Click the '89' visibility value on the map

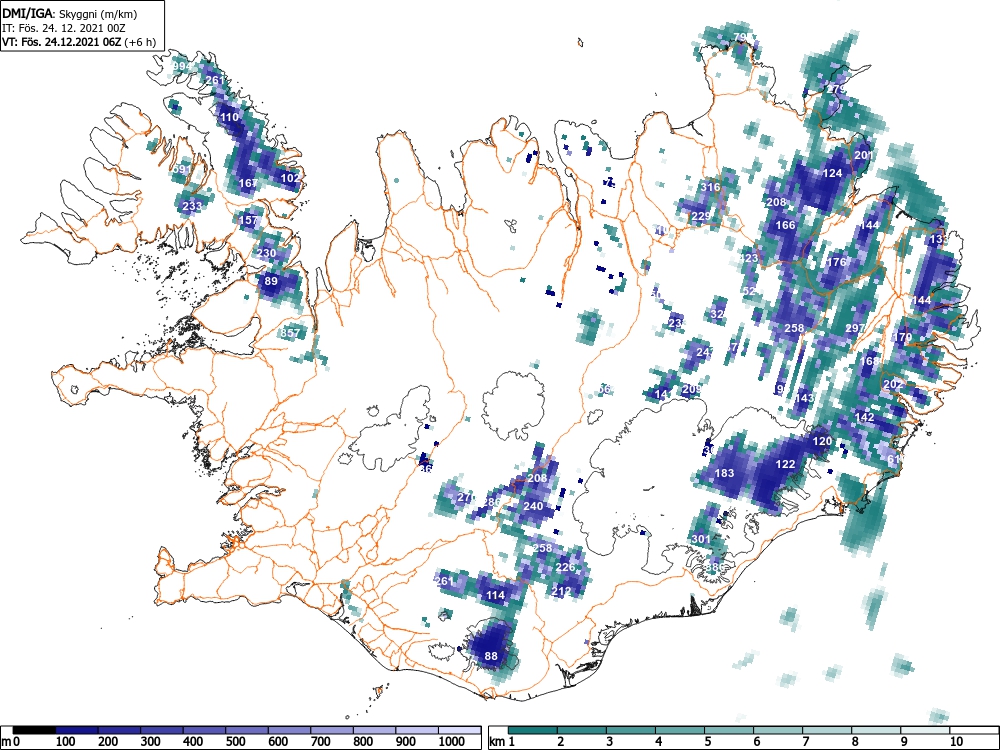[x=271, y=281]
